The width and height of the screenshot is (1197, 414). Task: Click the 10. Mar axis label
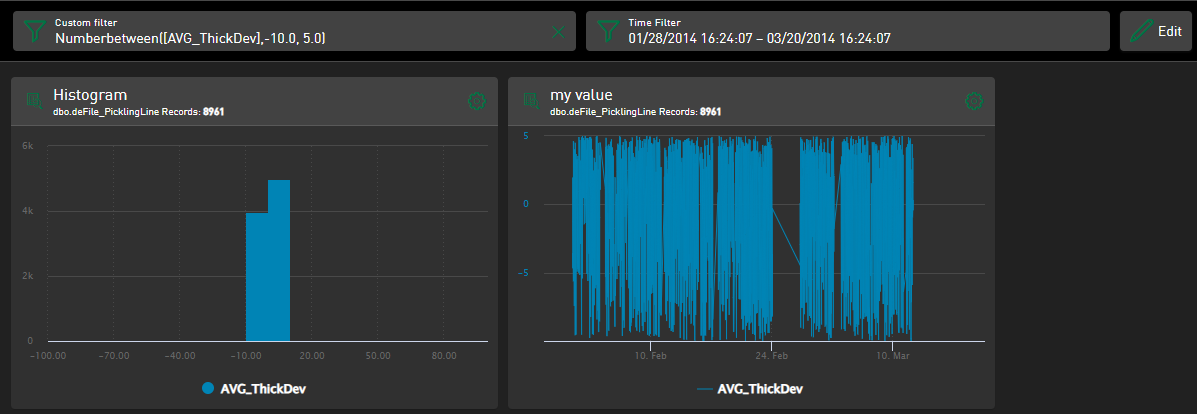click(x=893, y=356)
